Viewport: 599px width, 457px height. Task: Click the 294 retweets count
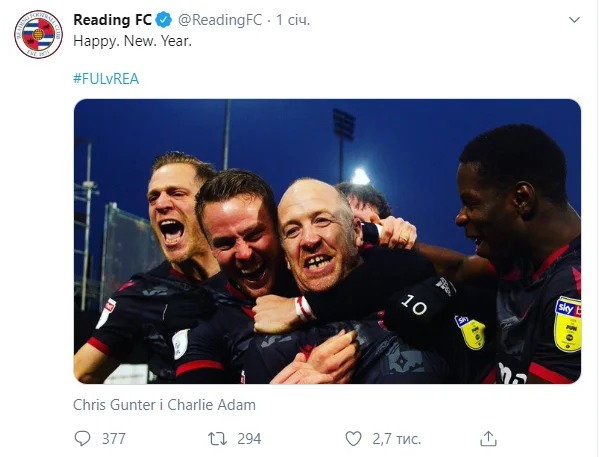pos(249,439)
